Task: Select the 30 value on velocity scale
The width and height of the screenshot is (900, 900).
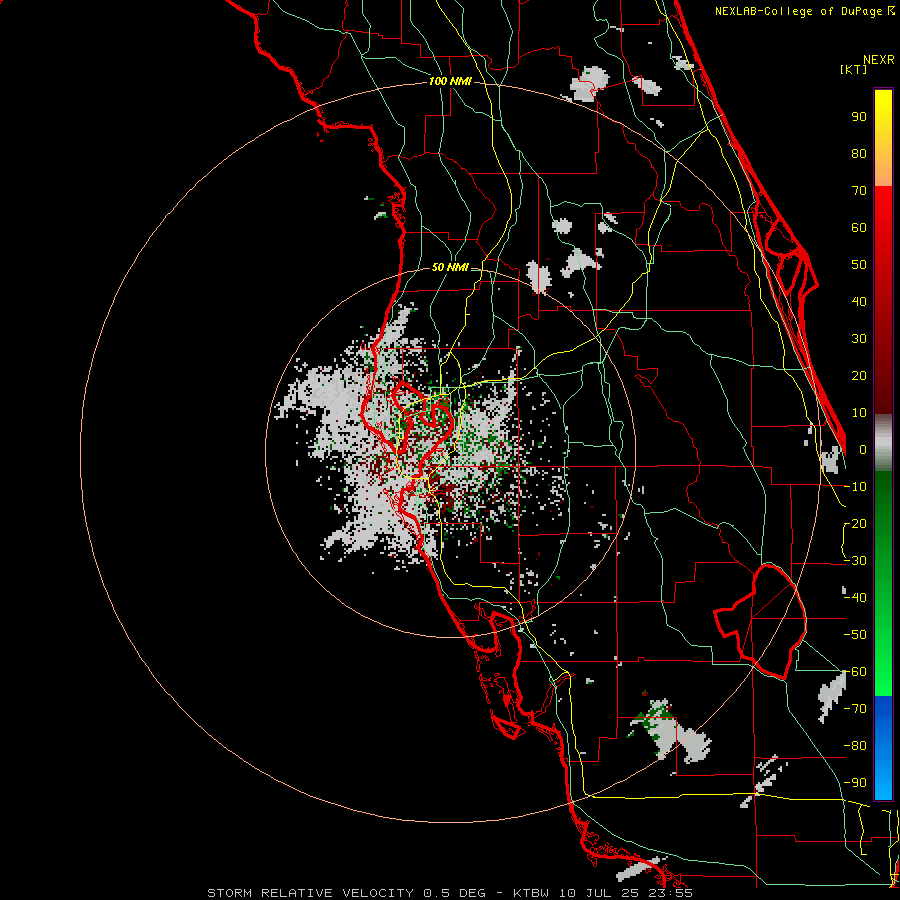Action: pos(859,339)
